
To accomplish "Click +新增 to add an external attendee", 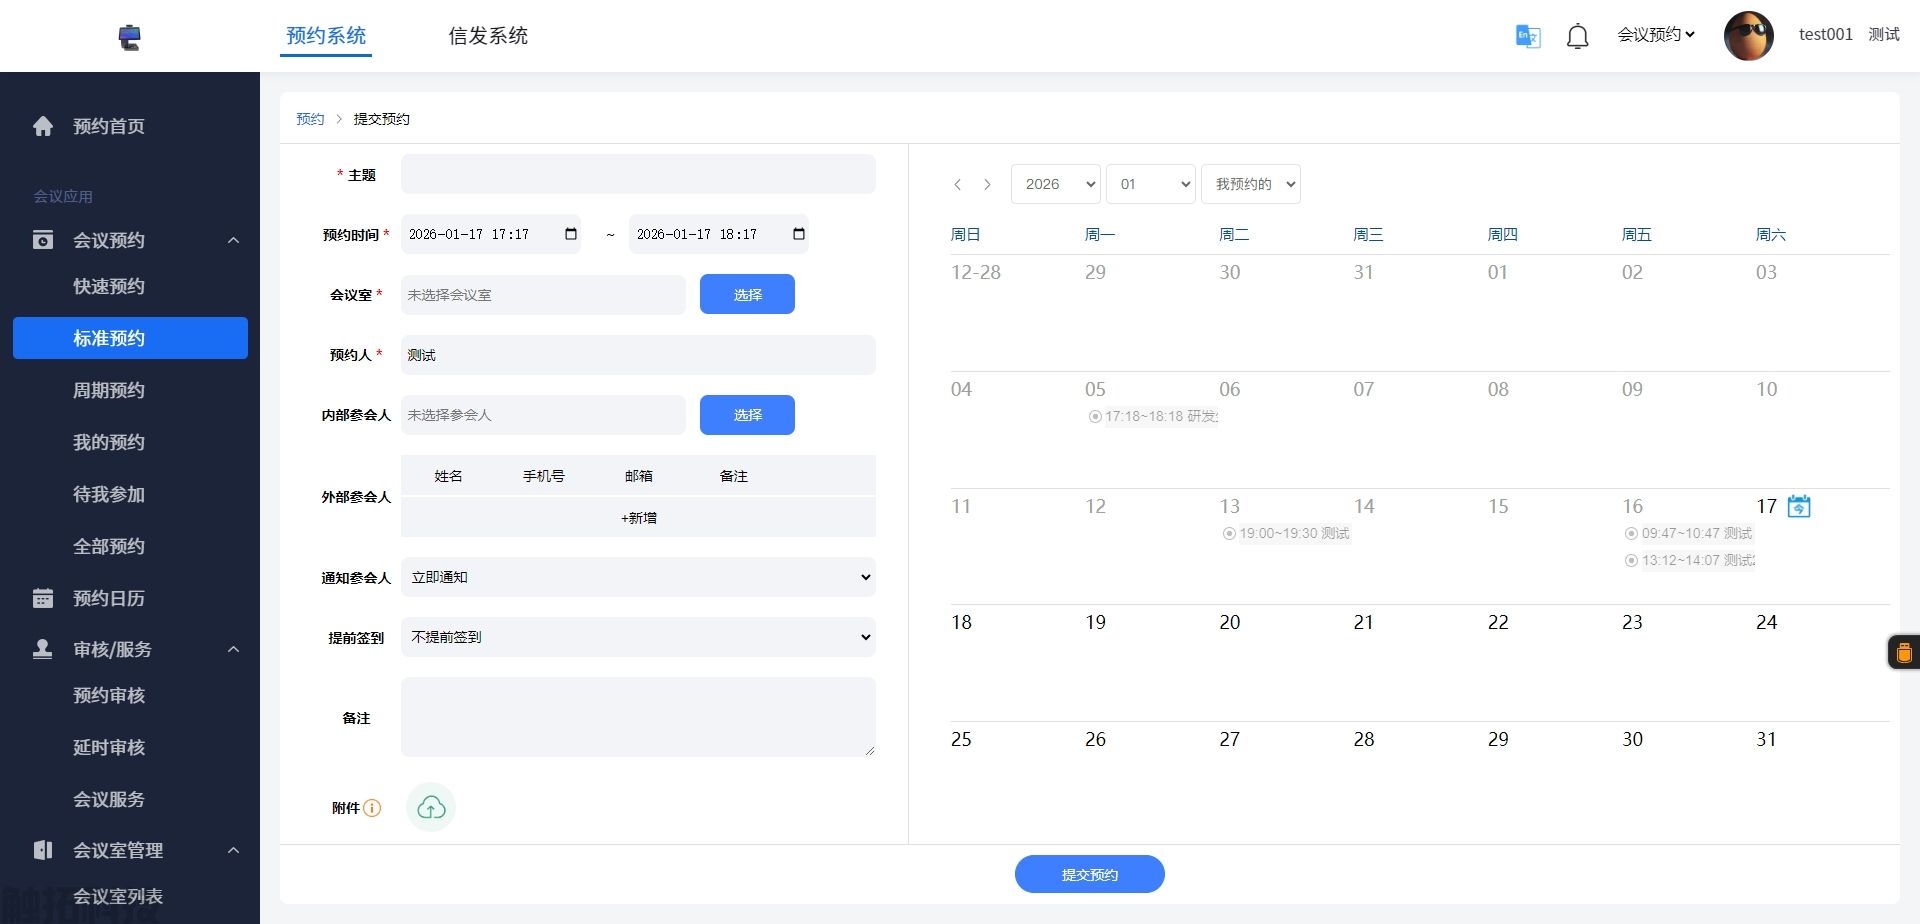I will coord(637,517).
